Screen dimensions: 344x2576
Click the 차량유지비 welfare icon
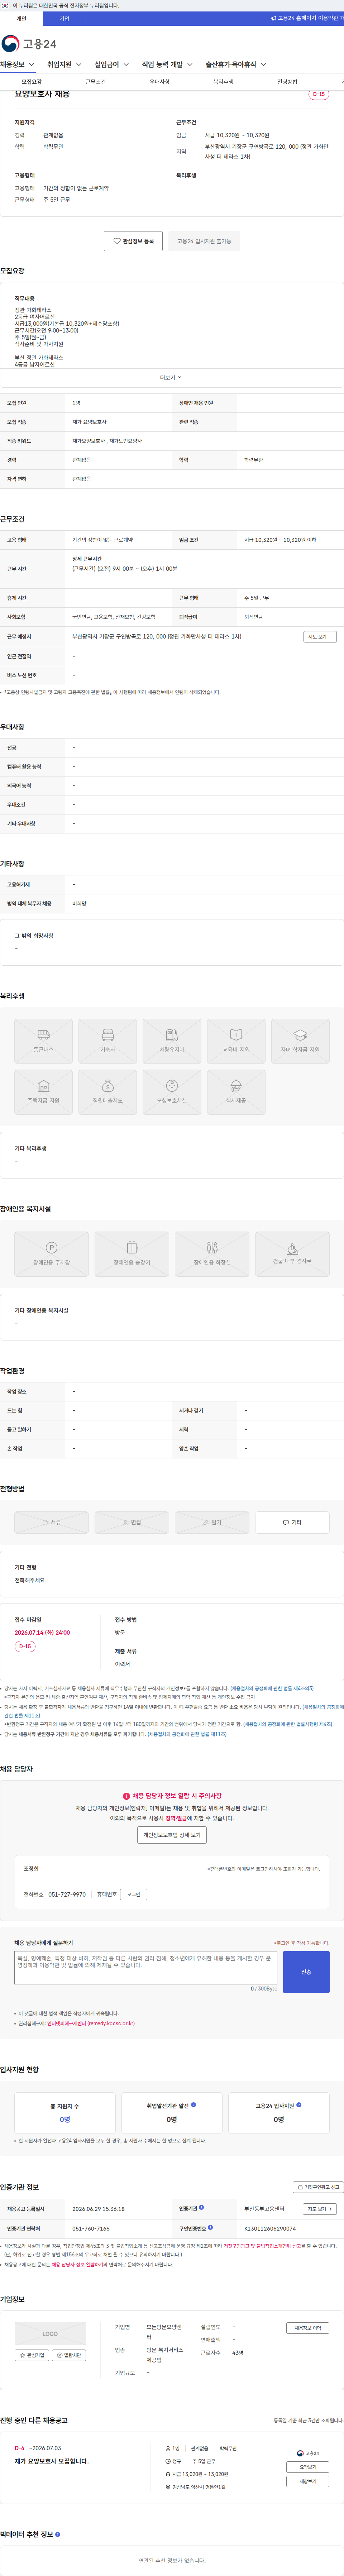point(172,1041)
